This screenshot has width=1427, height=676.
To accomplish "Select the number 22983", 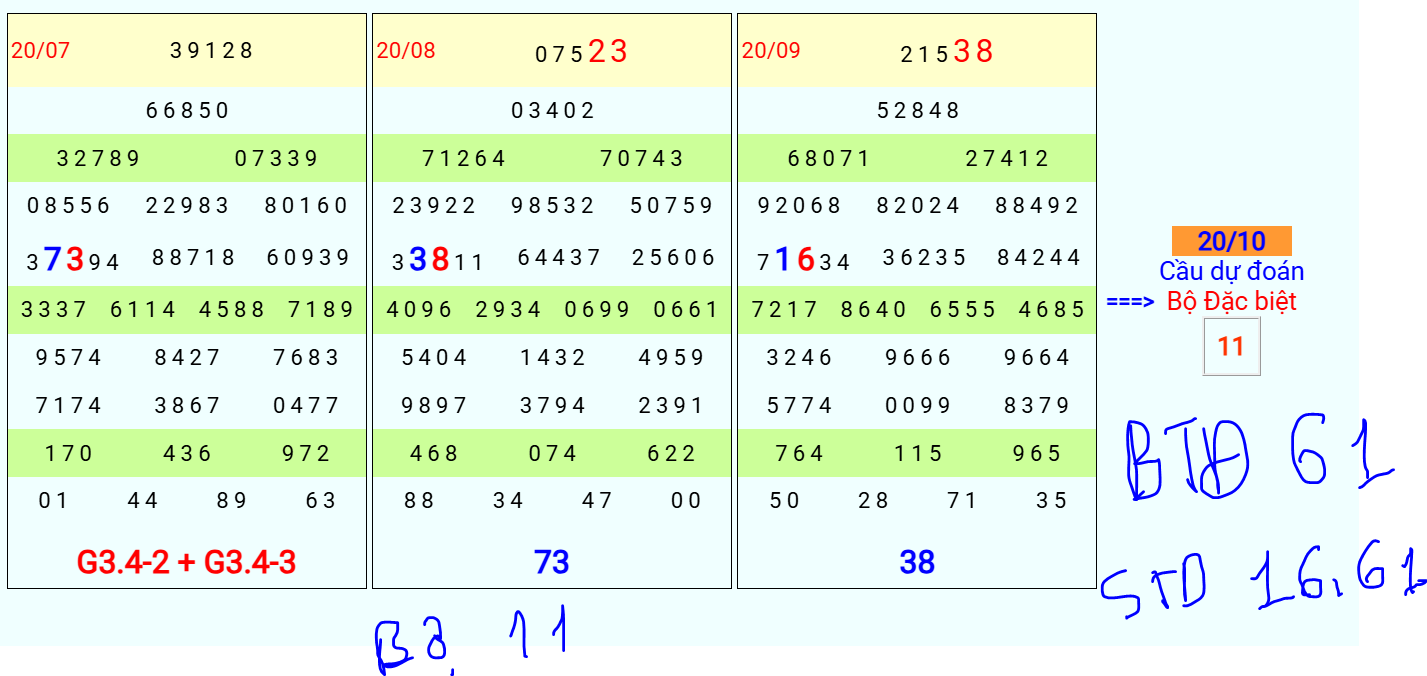I will point(188,205).
